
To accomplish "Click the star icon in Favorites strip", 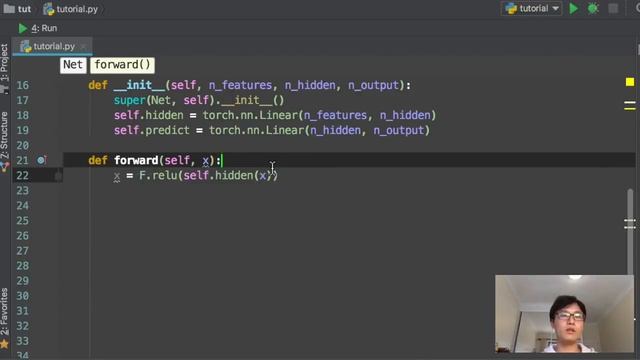I will 4,344.
